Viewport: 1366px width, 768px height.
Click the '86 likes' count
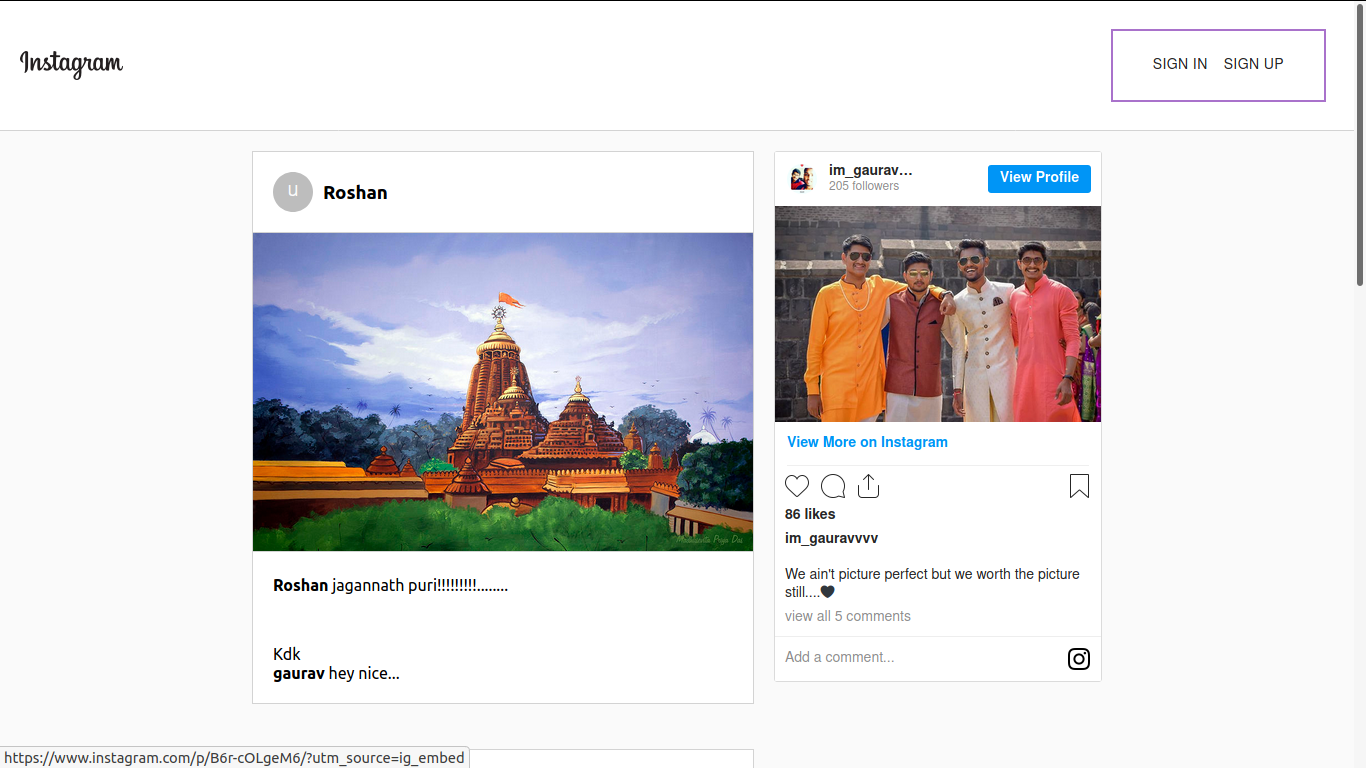click(x=810, y=514)
